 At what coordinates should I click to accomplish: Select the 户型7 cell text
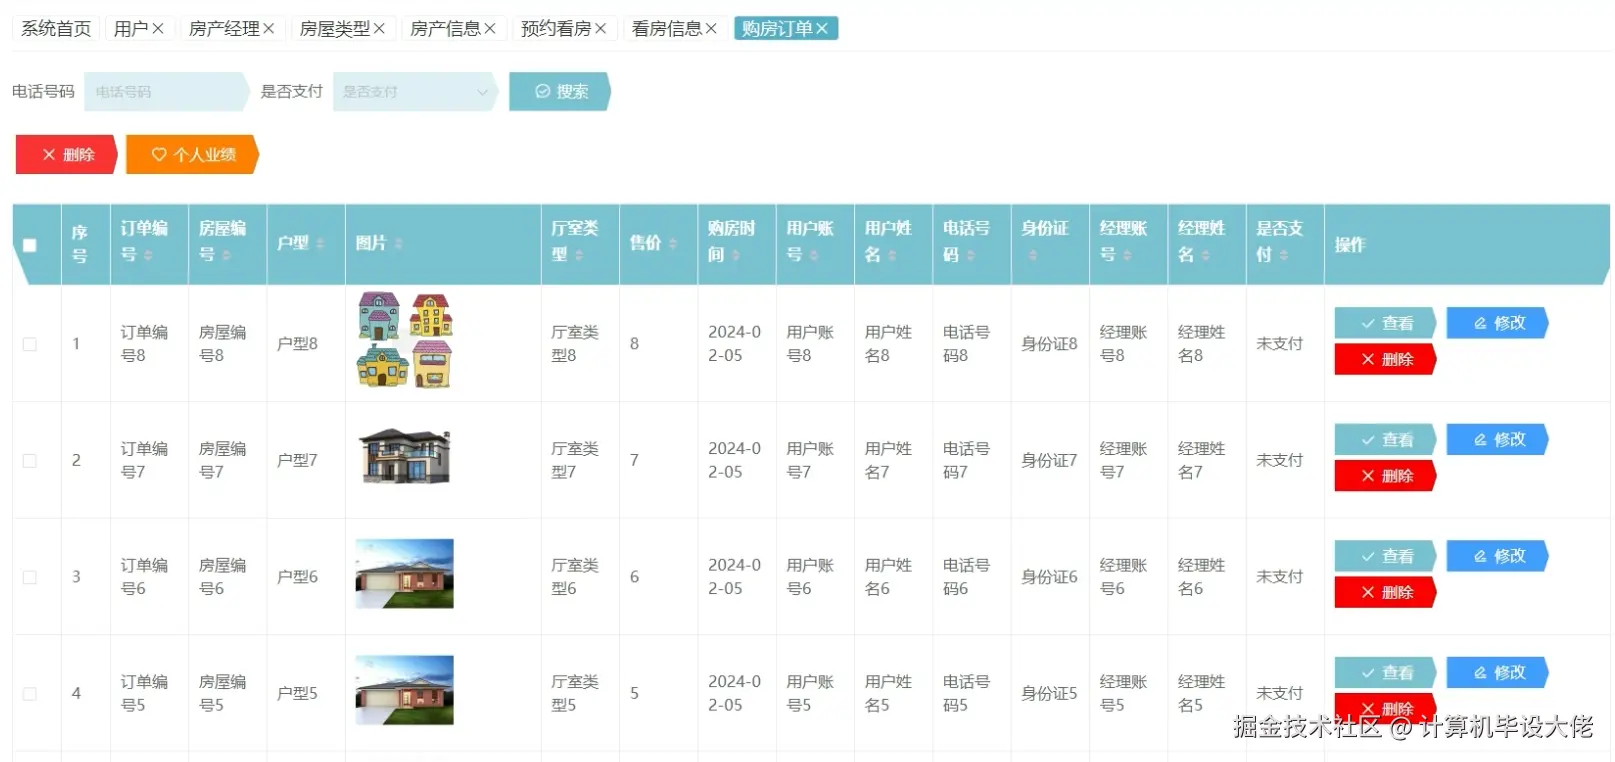297,460
